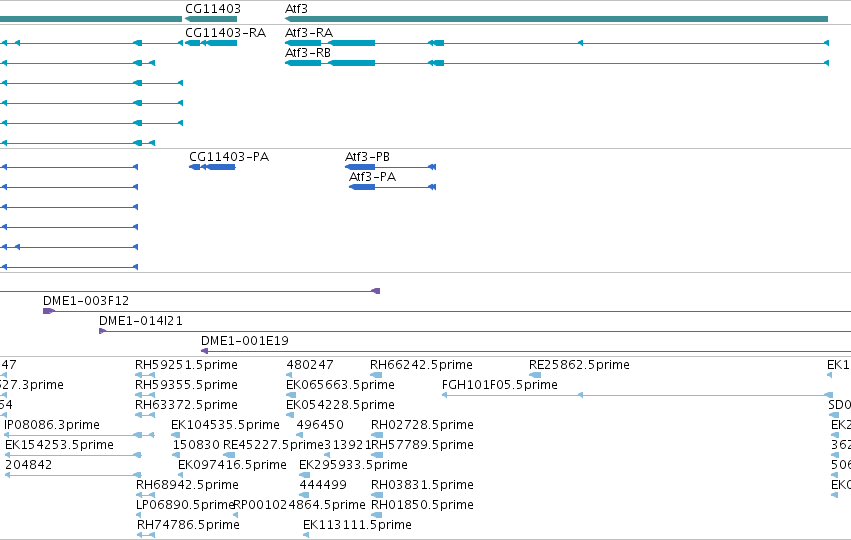
Task: Select EST EK113111.5prime
Action: 357,525
